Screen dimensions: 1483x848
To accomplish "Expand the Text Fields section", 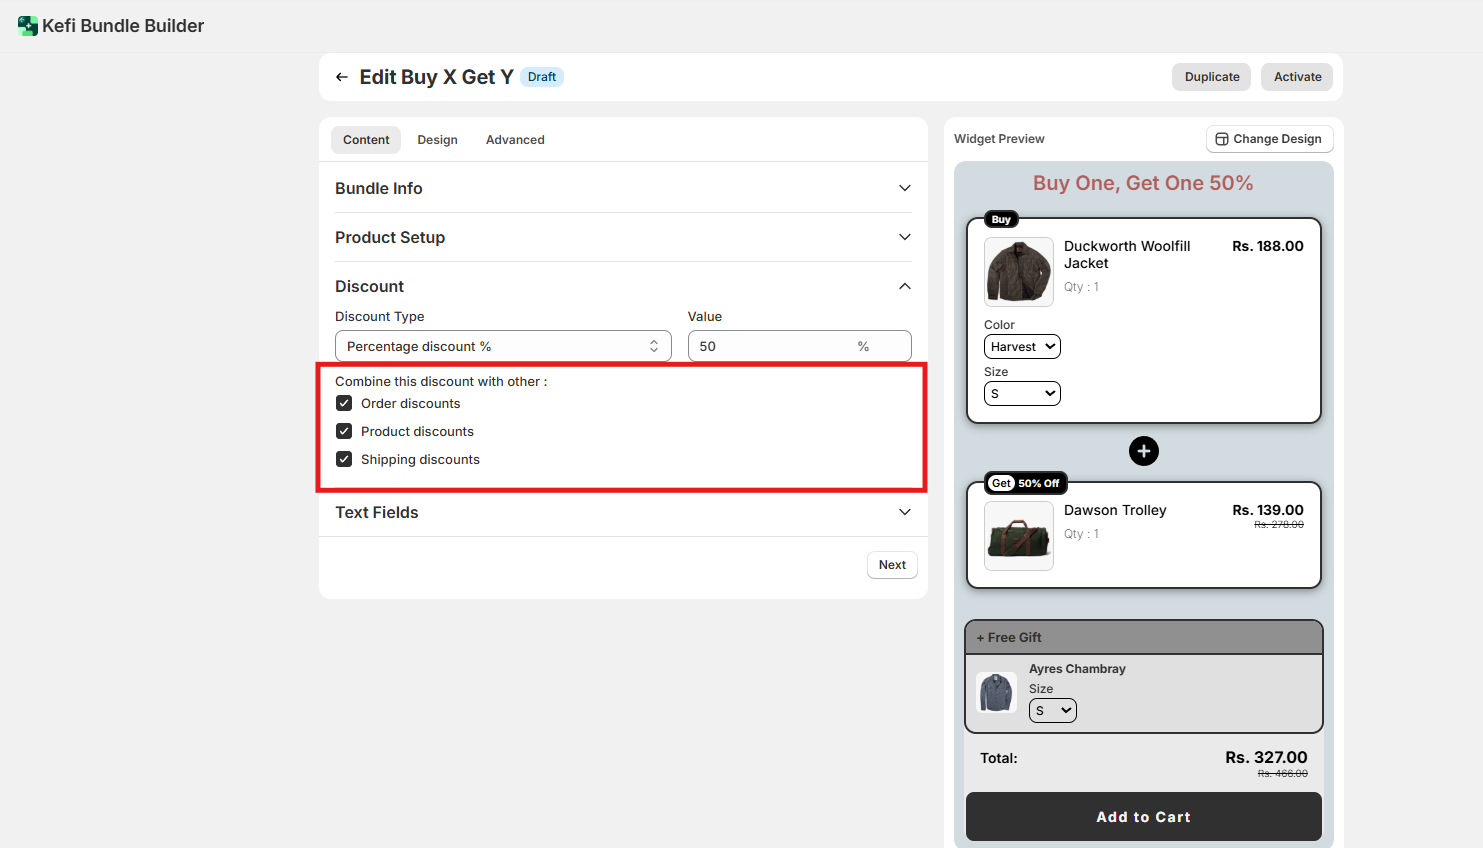I will (x=622, y=512).
